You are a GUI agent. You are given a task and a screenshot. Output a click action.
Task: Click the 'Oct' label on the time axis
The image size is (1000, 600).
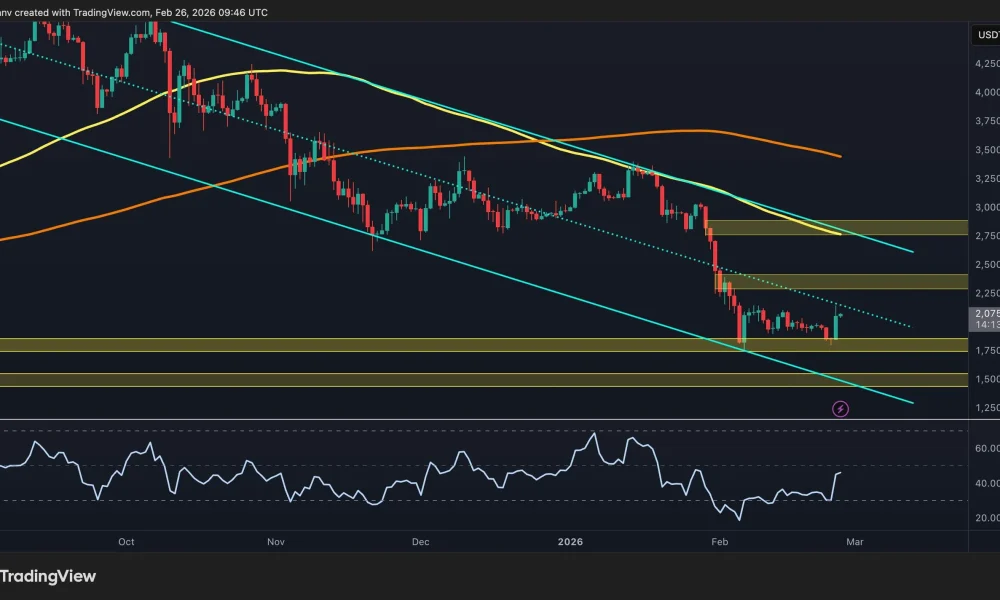[126, 541]
